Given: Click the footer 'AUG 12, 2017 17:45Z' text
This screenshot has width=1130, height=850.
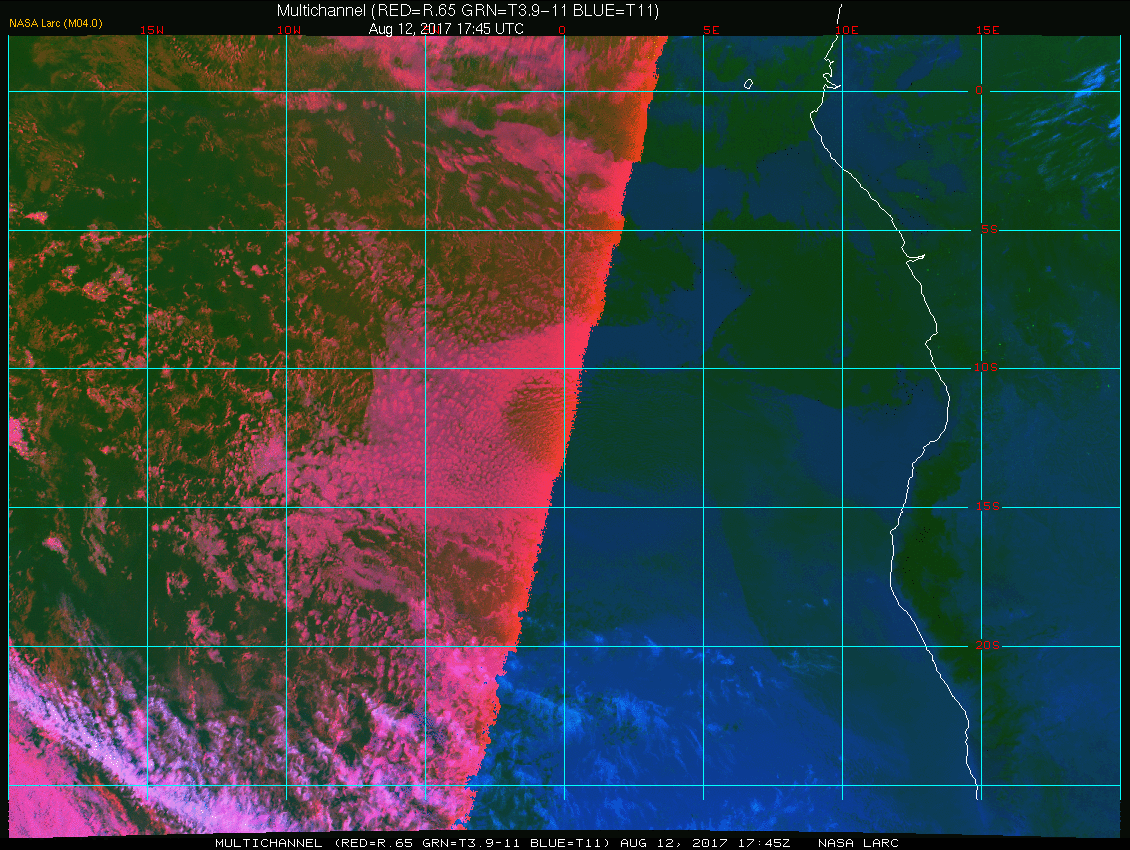Looking at the screenshot, I should coord(705,843).
